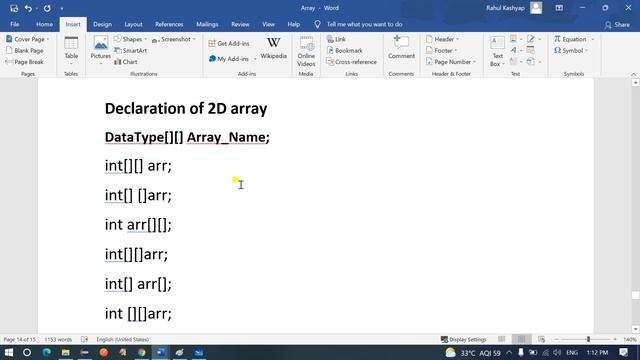640x360 pixels.
Task: Insert a Cross-reference
Action: pyautogui.click(x=351, y=62)
